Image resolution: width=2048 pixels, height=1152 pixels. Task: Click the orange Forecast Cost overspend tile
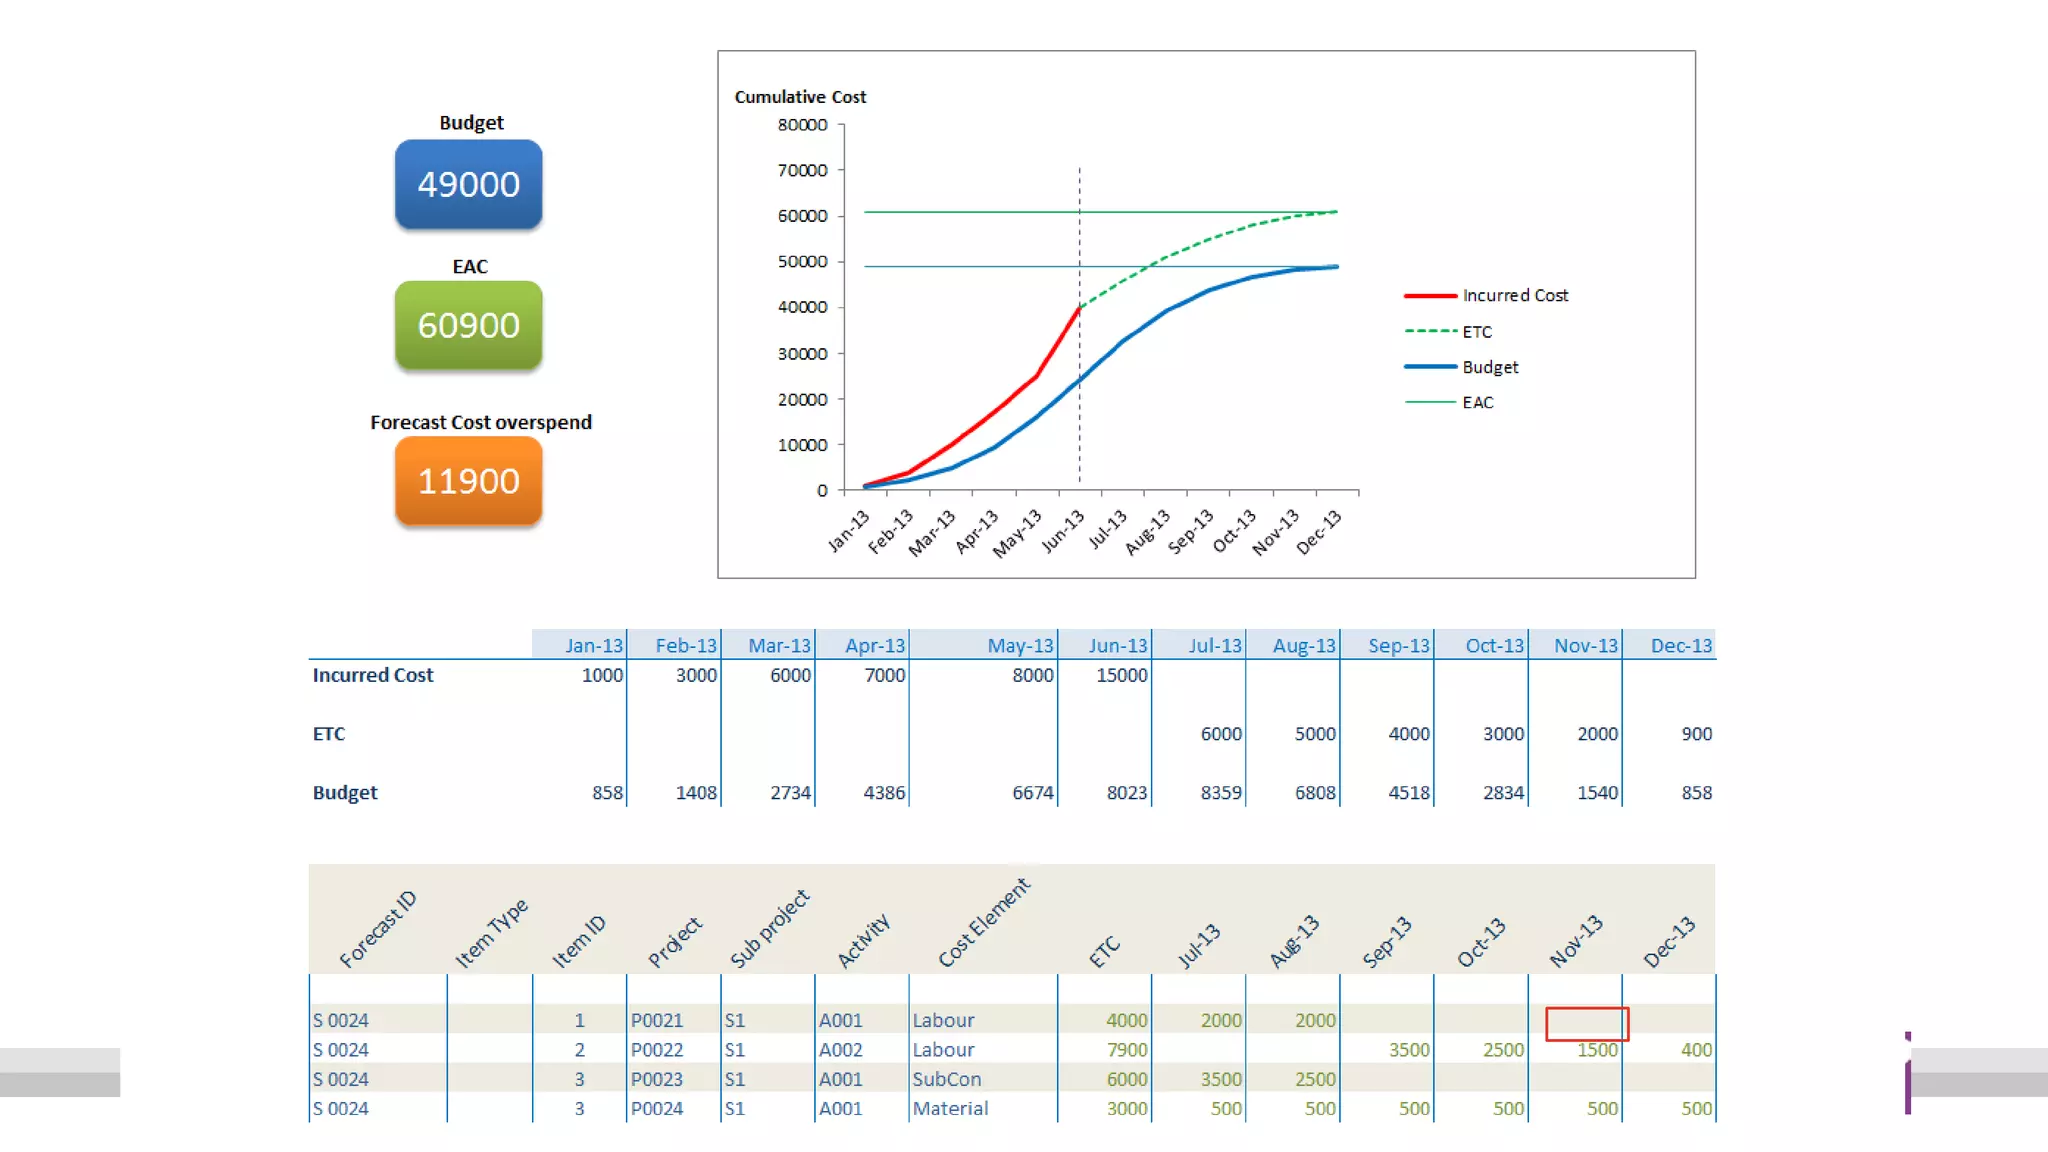point(468,481)
